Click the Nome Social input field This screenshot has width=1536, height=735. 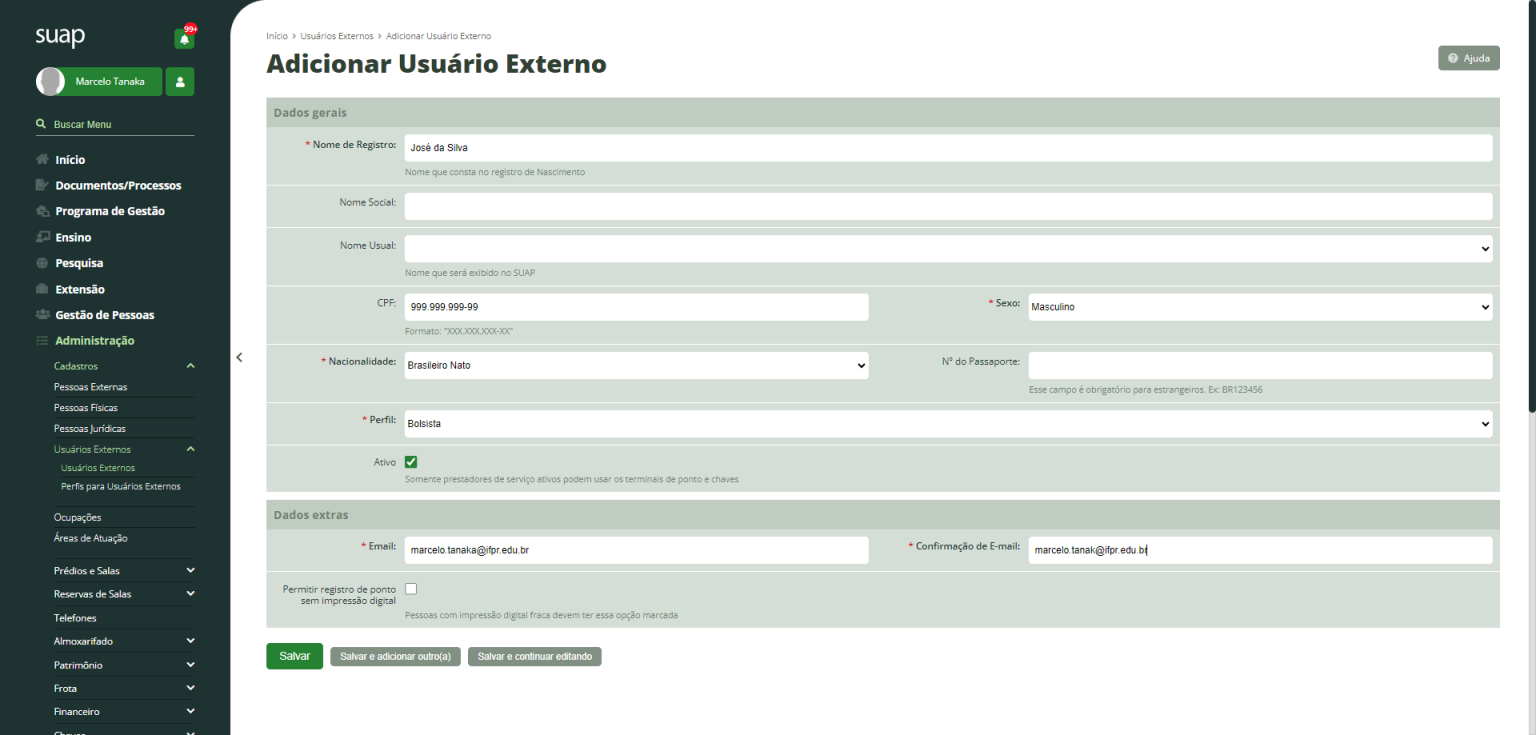pyautogui.click(x=947, y=206)
